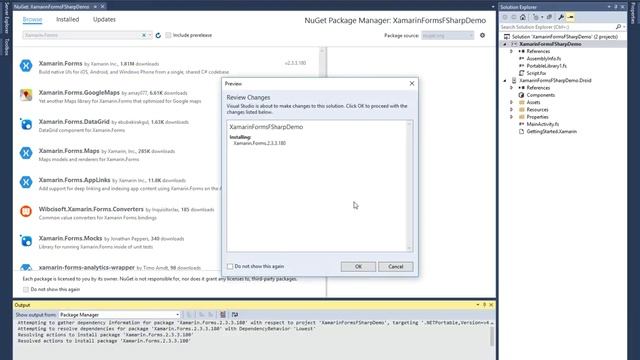Click the Forward arrow in Solution Explorer toolbar
Screen dimensions: 640x360
point(513,17)
